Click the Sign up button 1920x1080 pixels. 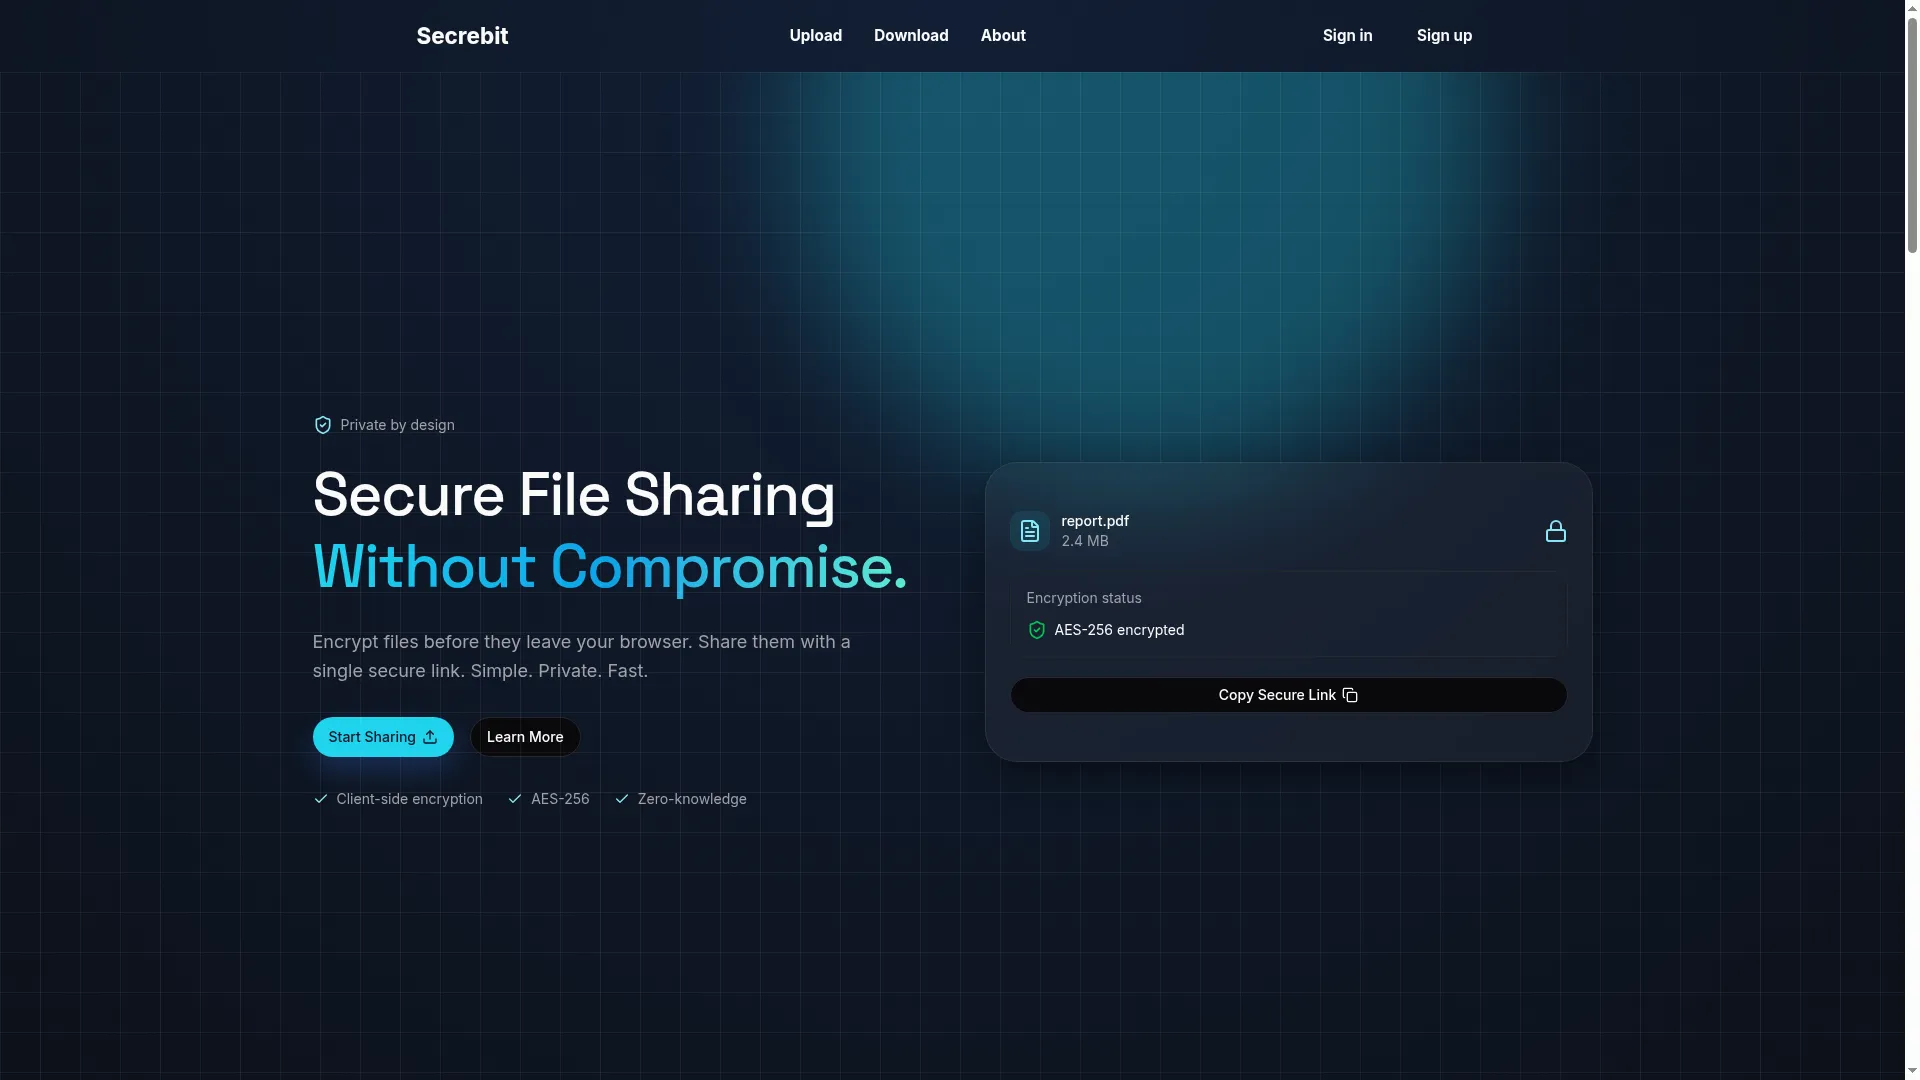(1444, 36)
